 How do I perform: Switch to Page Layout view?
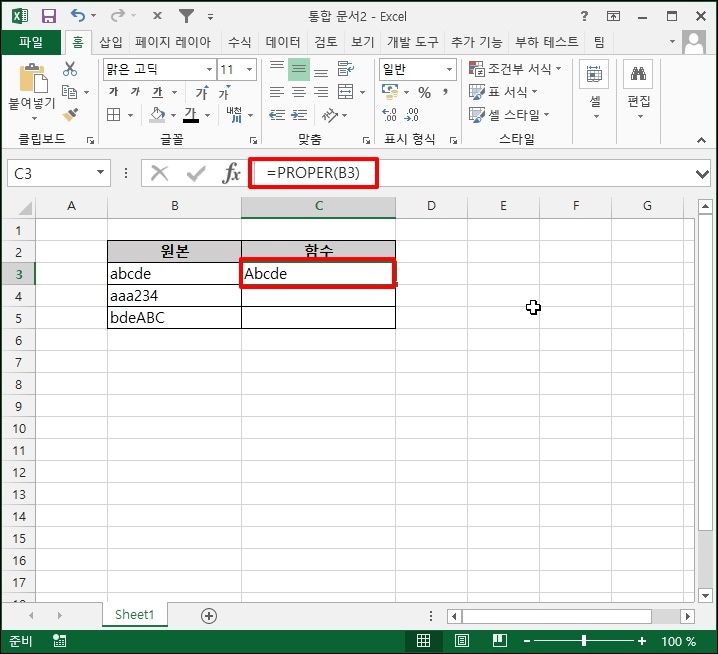click(462, 641)
